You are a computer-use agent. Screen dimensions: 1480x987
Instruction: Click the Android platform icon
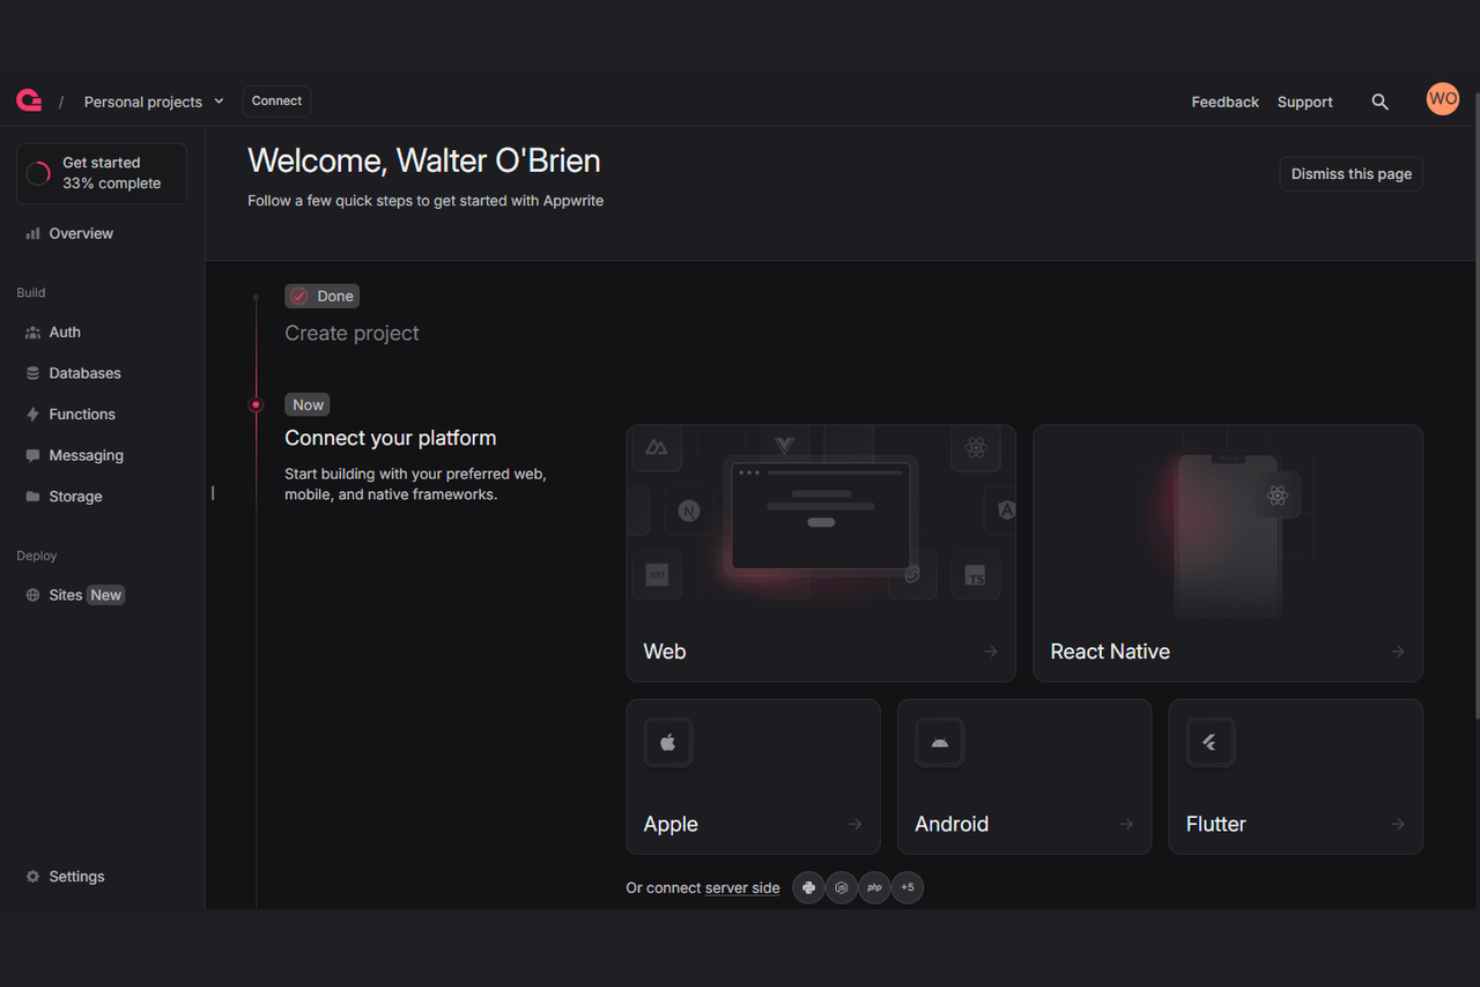939,743
